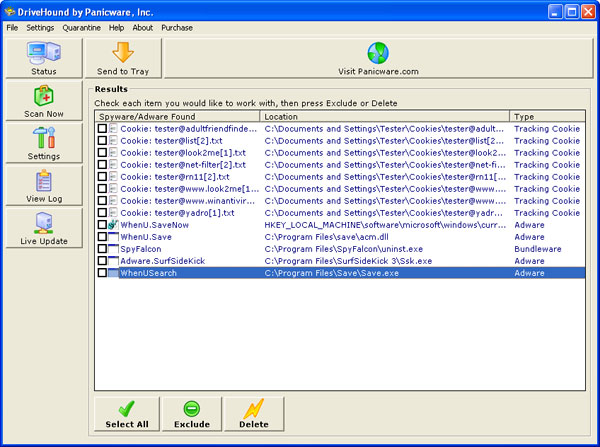This screenshot has width=600, height=447.
Task: Click the Send to Tray arrow button
Action: point(123,58)
